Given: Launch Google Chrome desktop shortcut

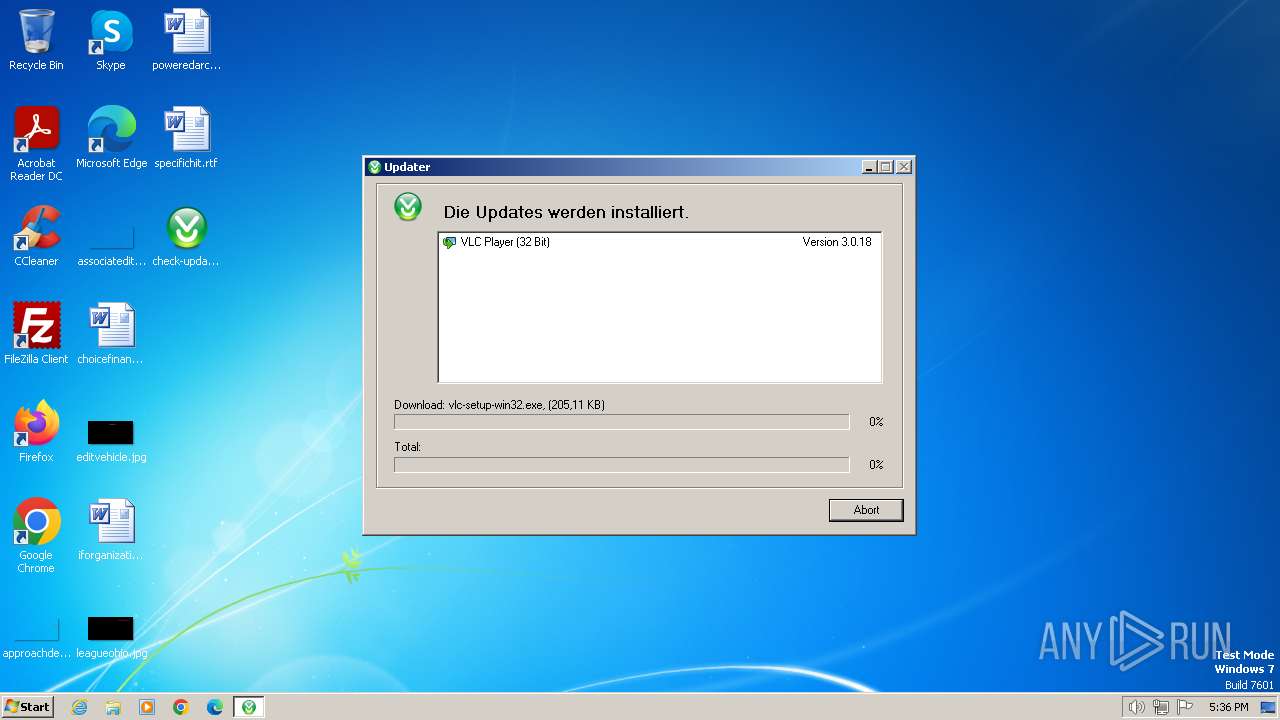Looking at the screenshot, I should pos(36,536).
